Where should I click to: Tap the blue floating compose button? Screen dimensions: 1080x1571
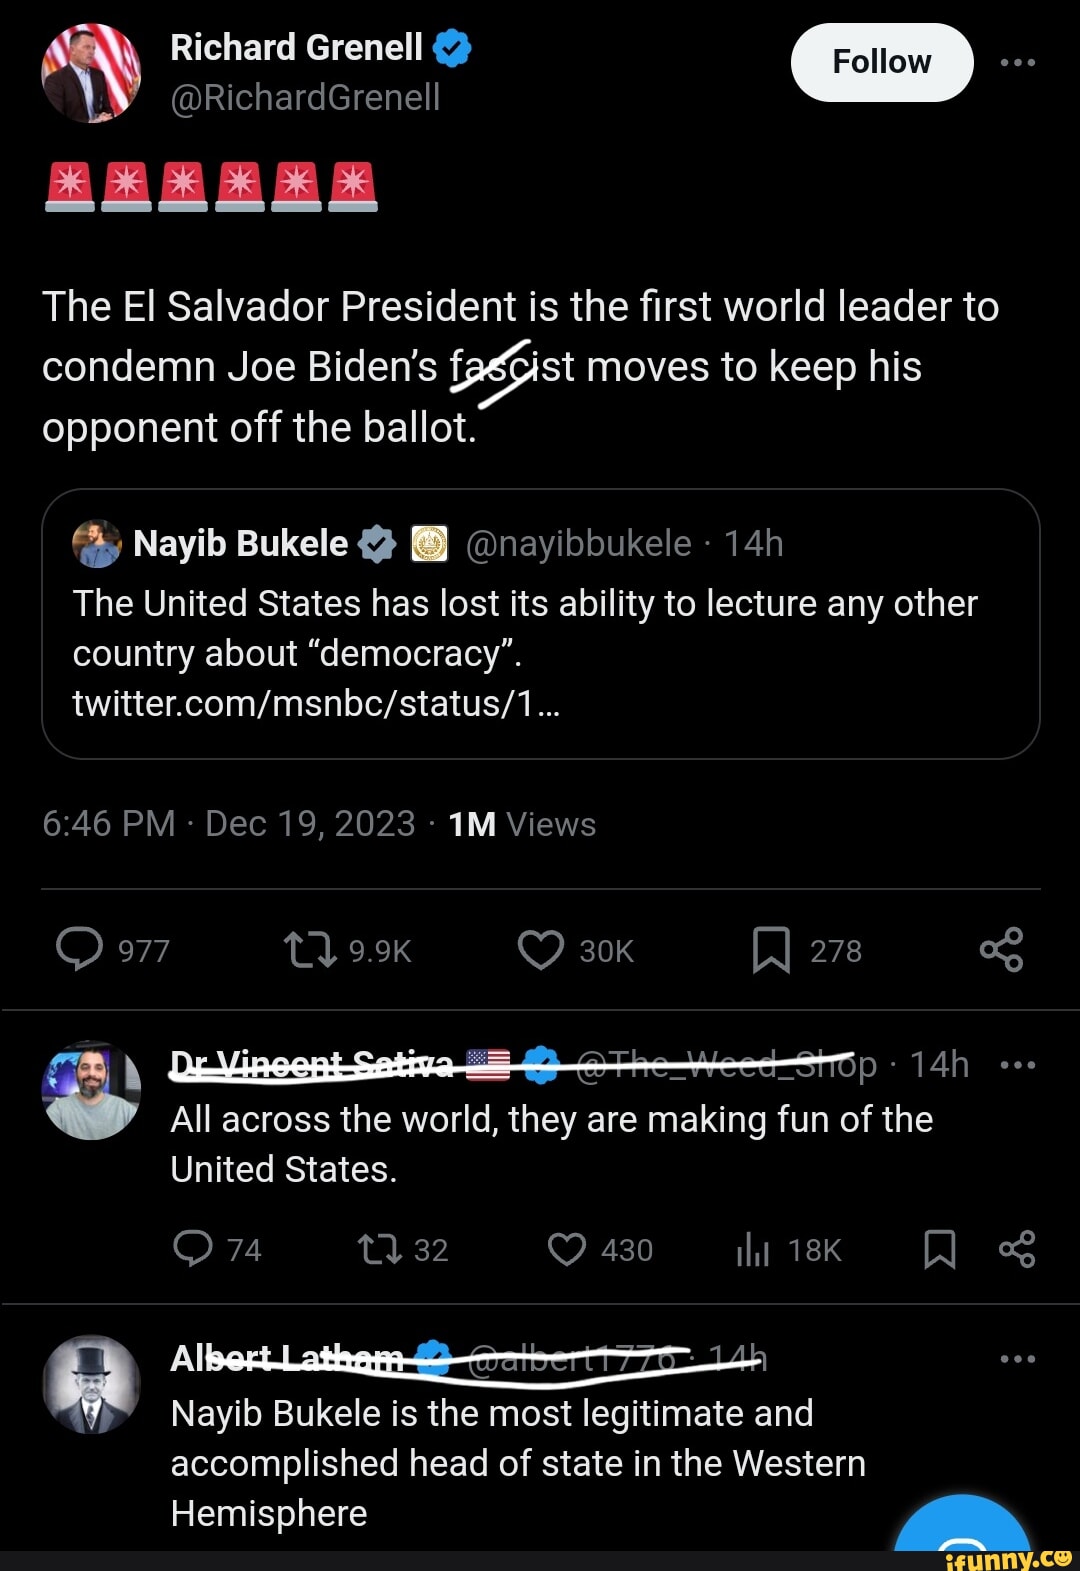coord(962,1530)
